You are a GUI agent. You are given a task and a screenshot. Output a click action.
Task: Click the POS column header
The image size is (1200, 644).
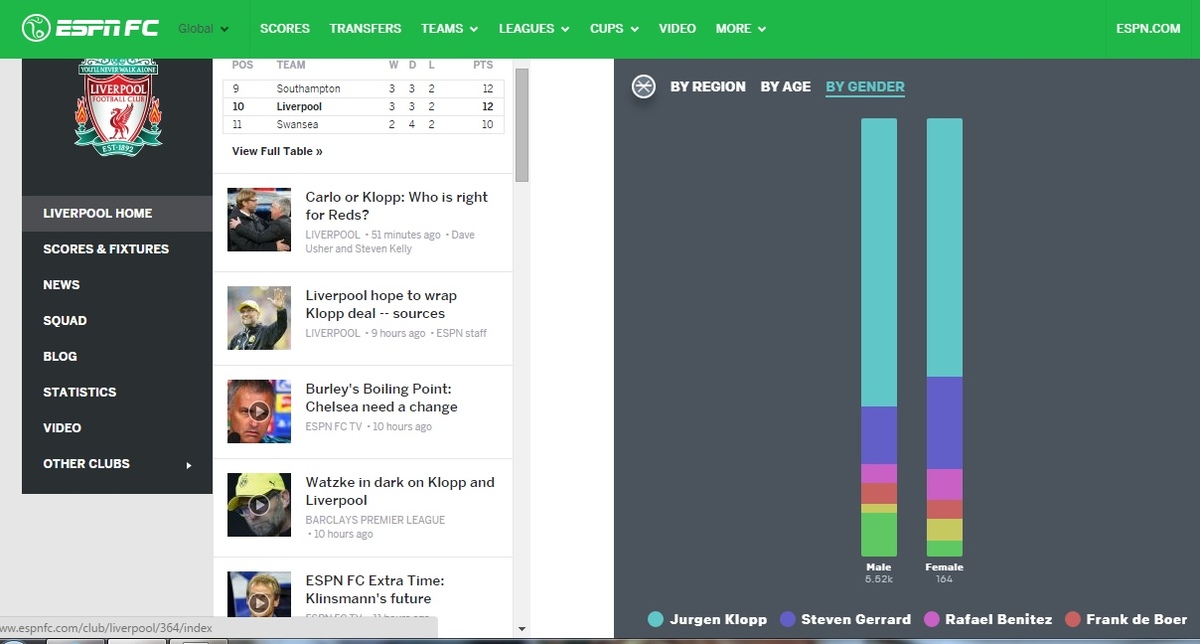(242, 65)
